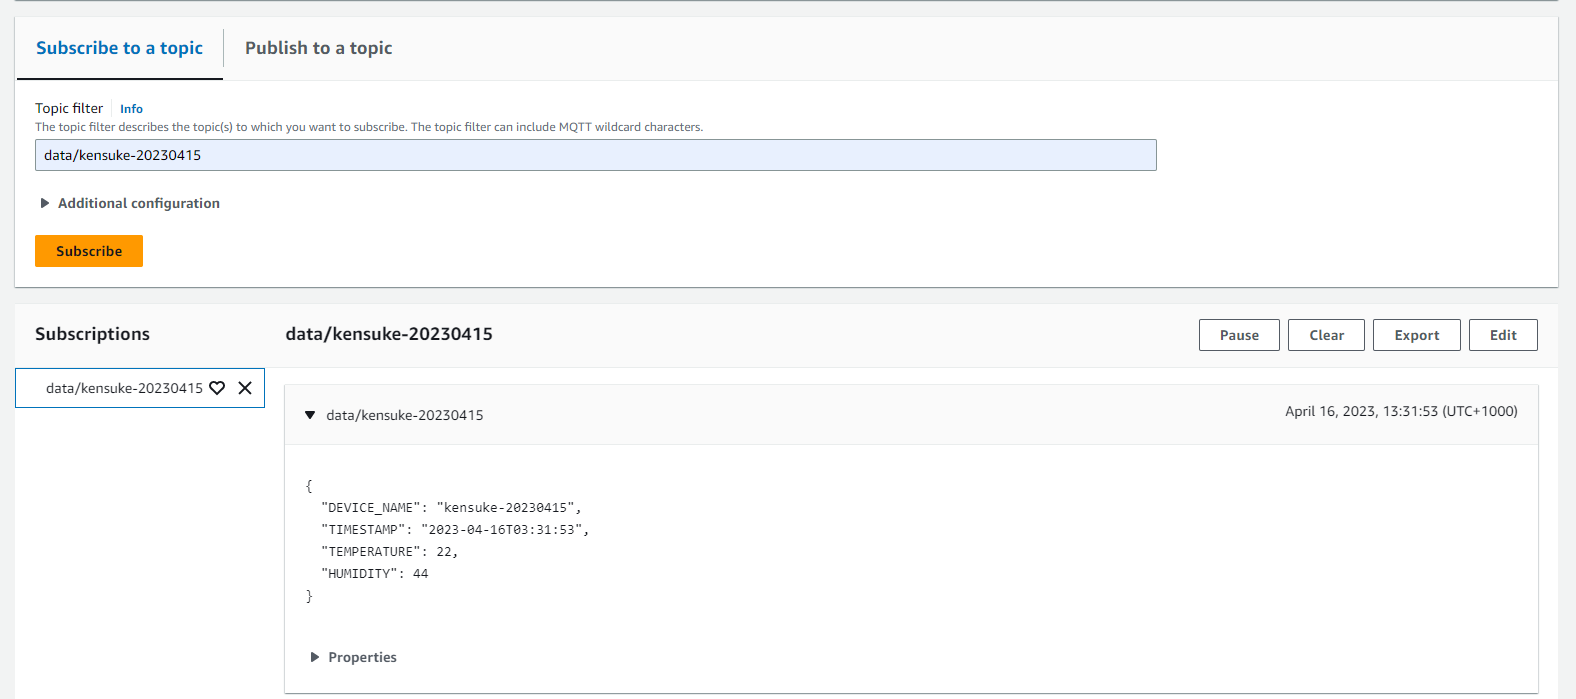The height and width of the screenshot is (699, 1576).
Task: Click the DEVICE_NAME line in the message payload
Action: [x=450, y=508]
